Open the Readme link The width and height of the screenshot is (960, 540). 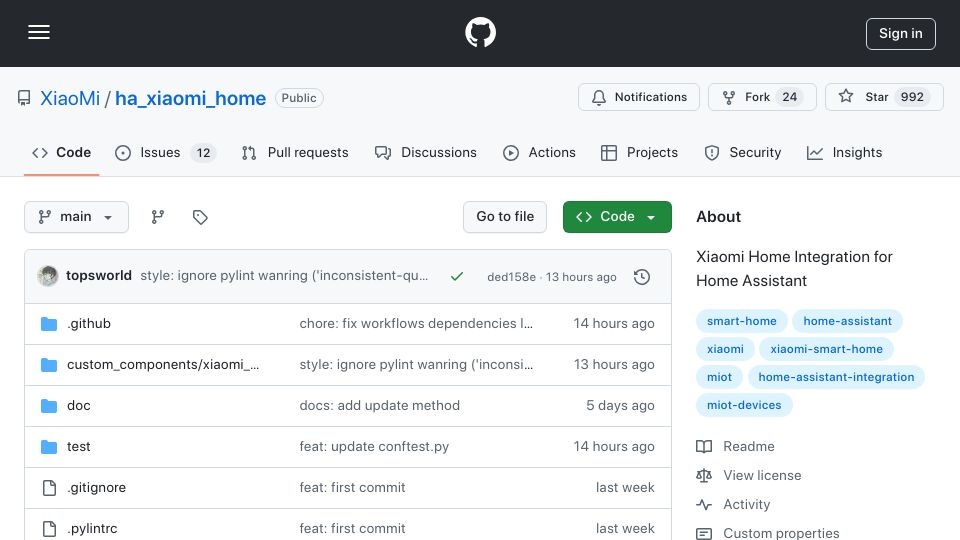[x=735, y=446]
